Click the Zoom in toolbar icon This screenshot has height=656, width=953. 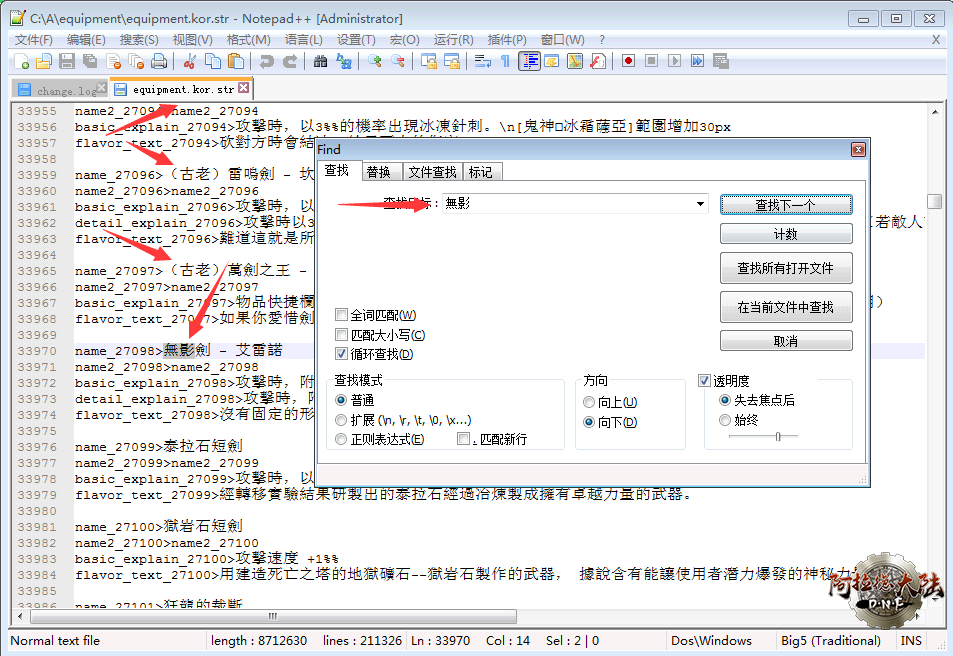tap(375, 62)
